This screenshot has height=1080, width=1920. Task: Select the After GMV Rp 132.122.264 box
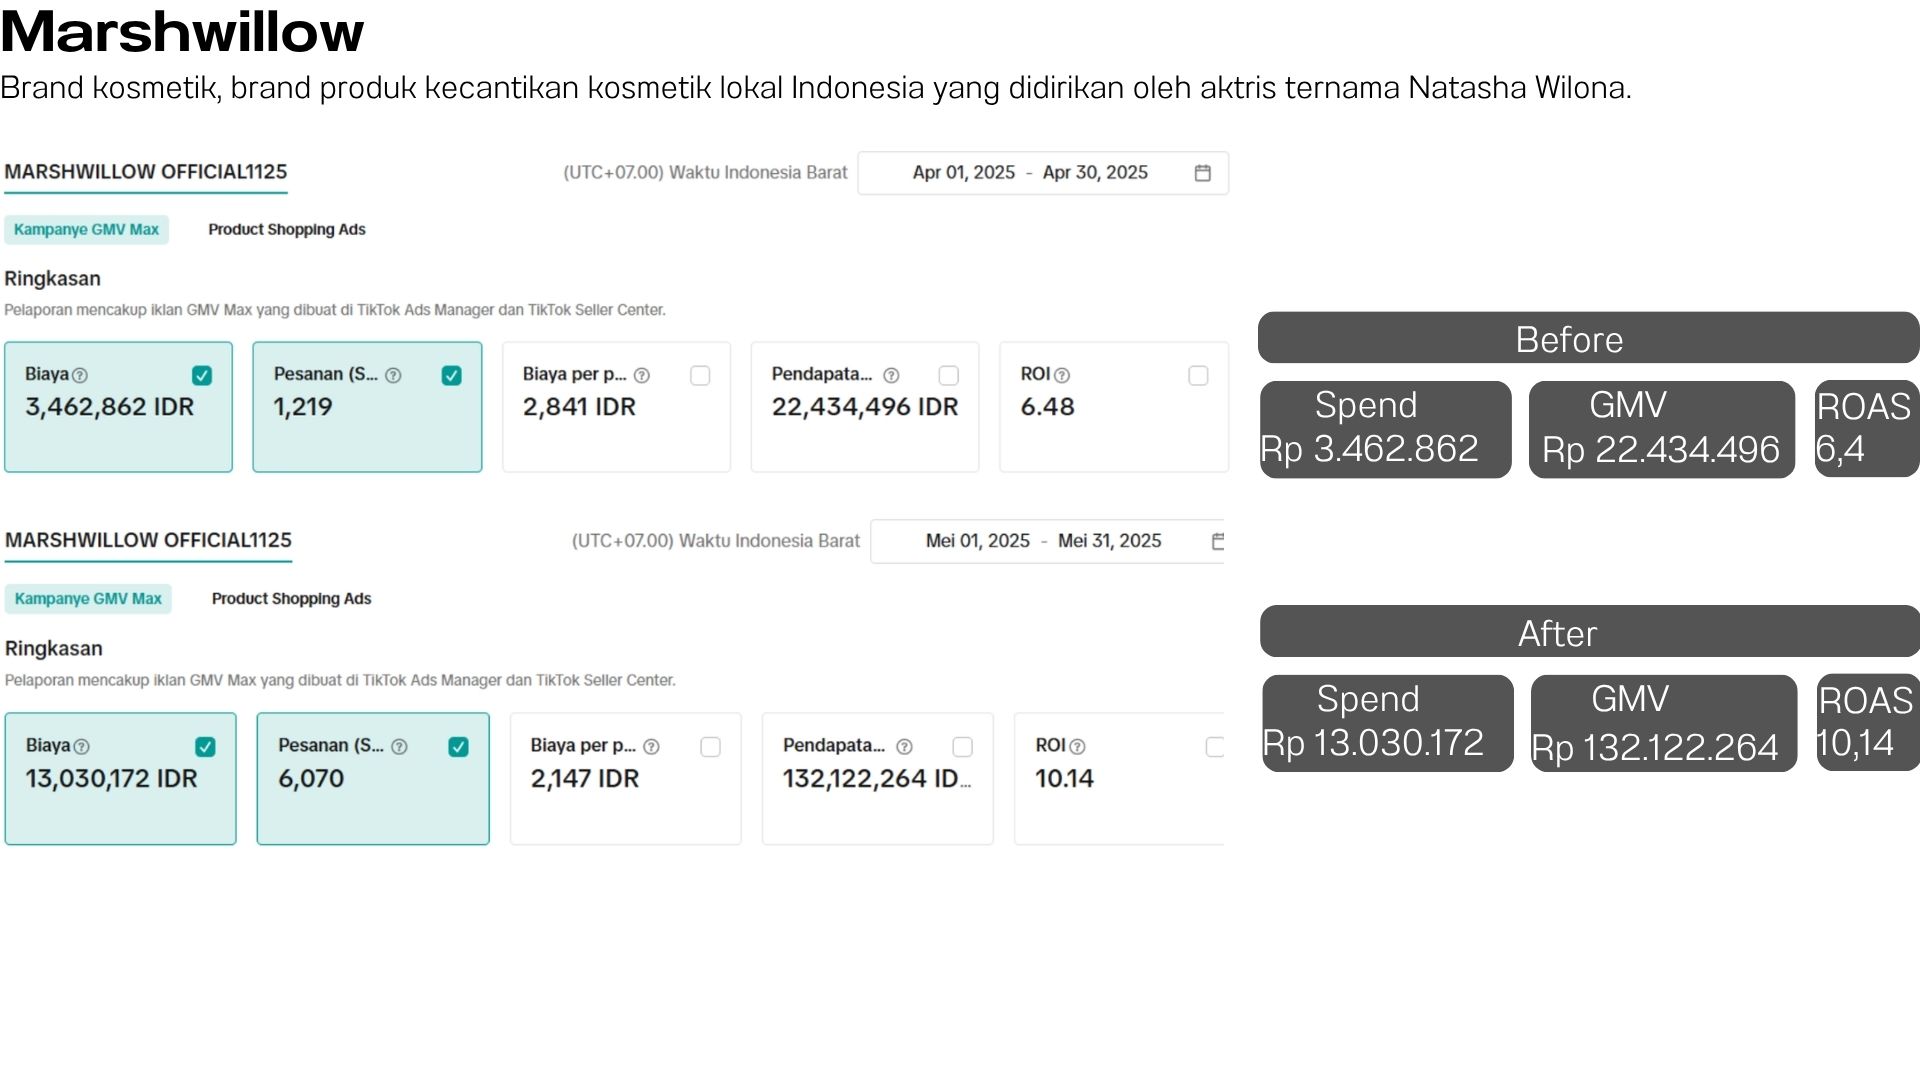[1664, 723]
